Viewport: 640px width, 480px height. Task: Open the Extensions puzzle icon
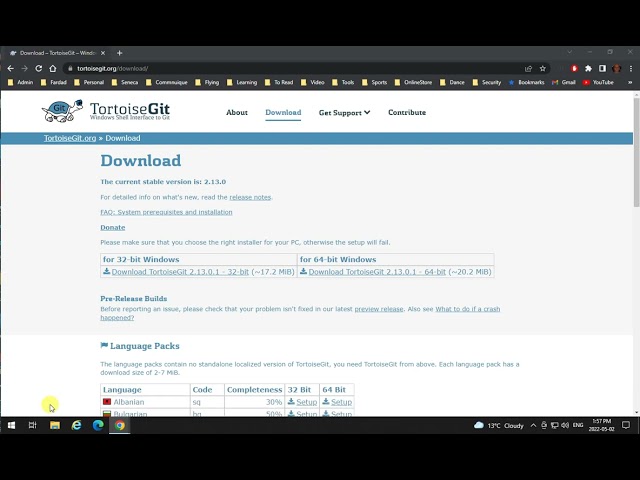[588, 69]
